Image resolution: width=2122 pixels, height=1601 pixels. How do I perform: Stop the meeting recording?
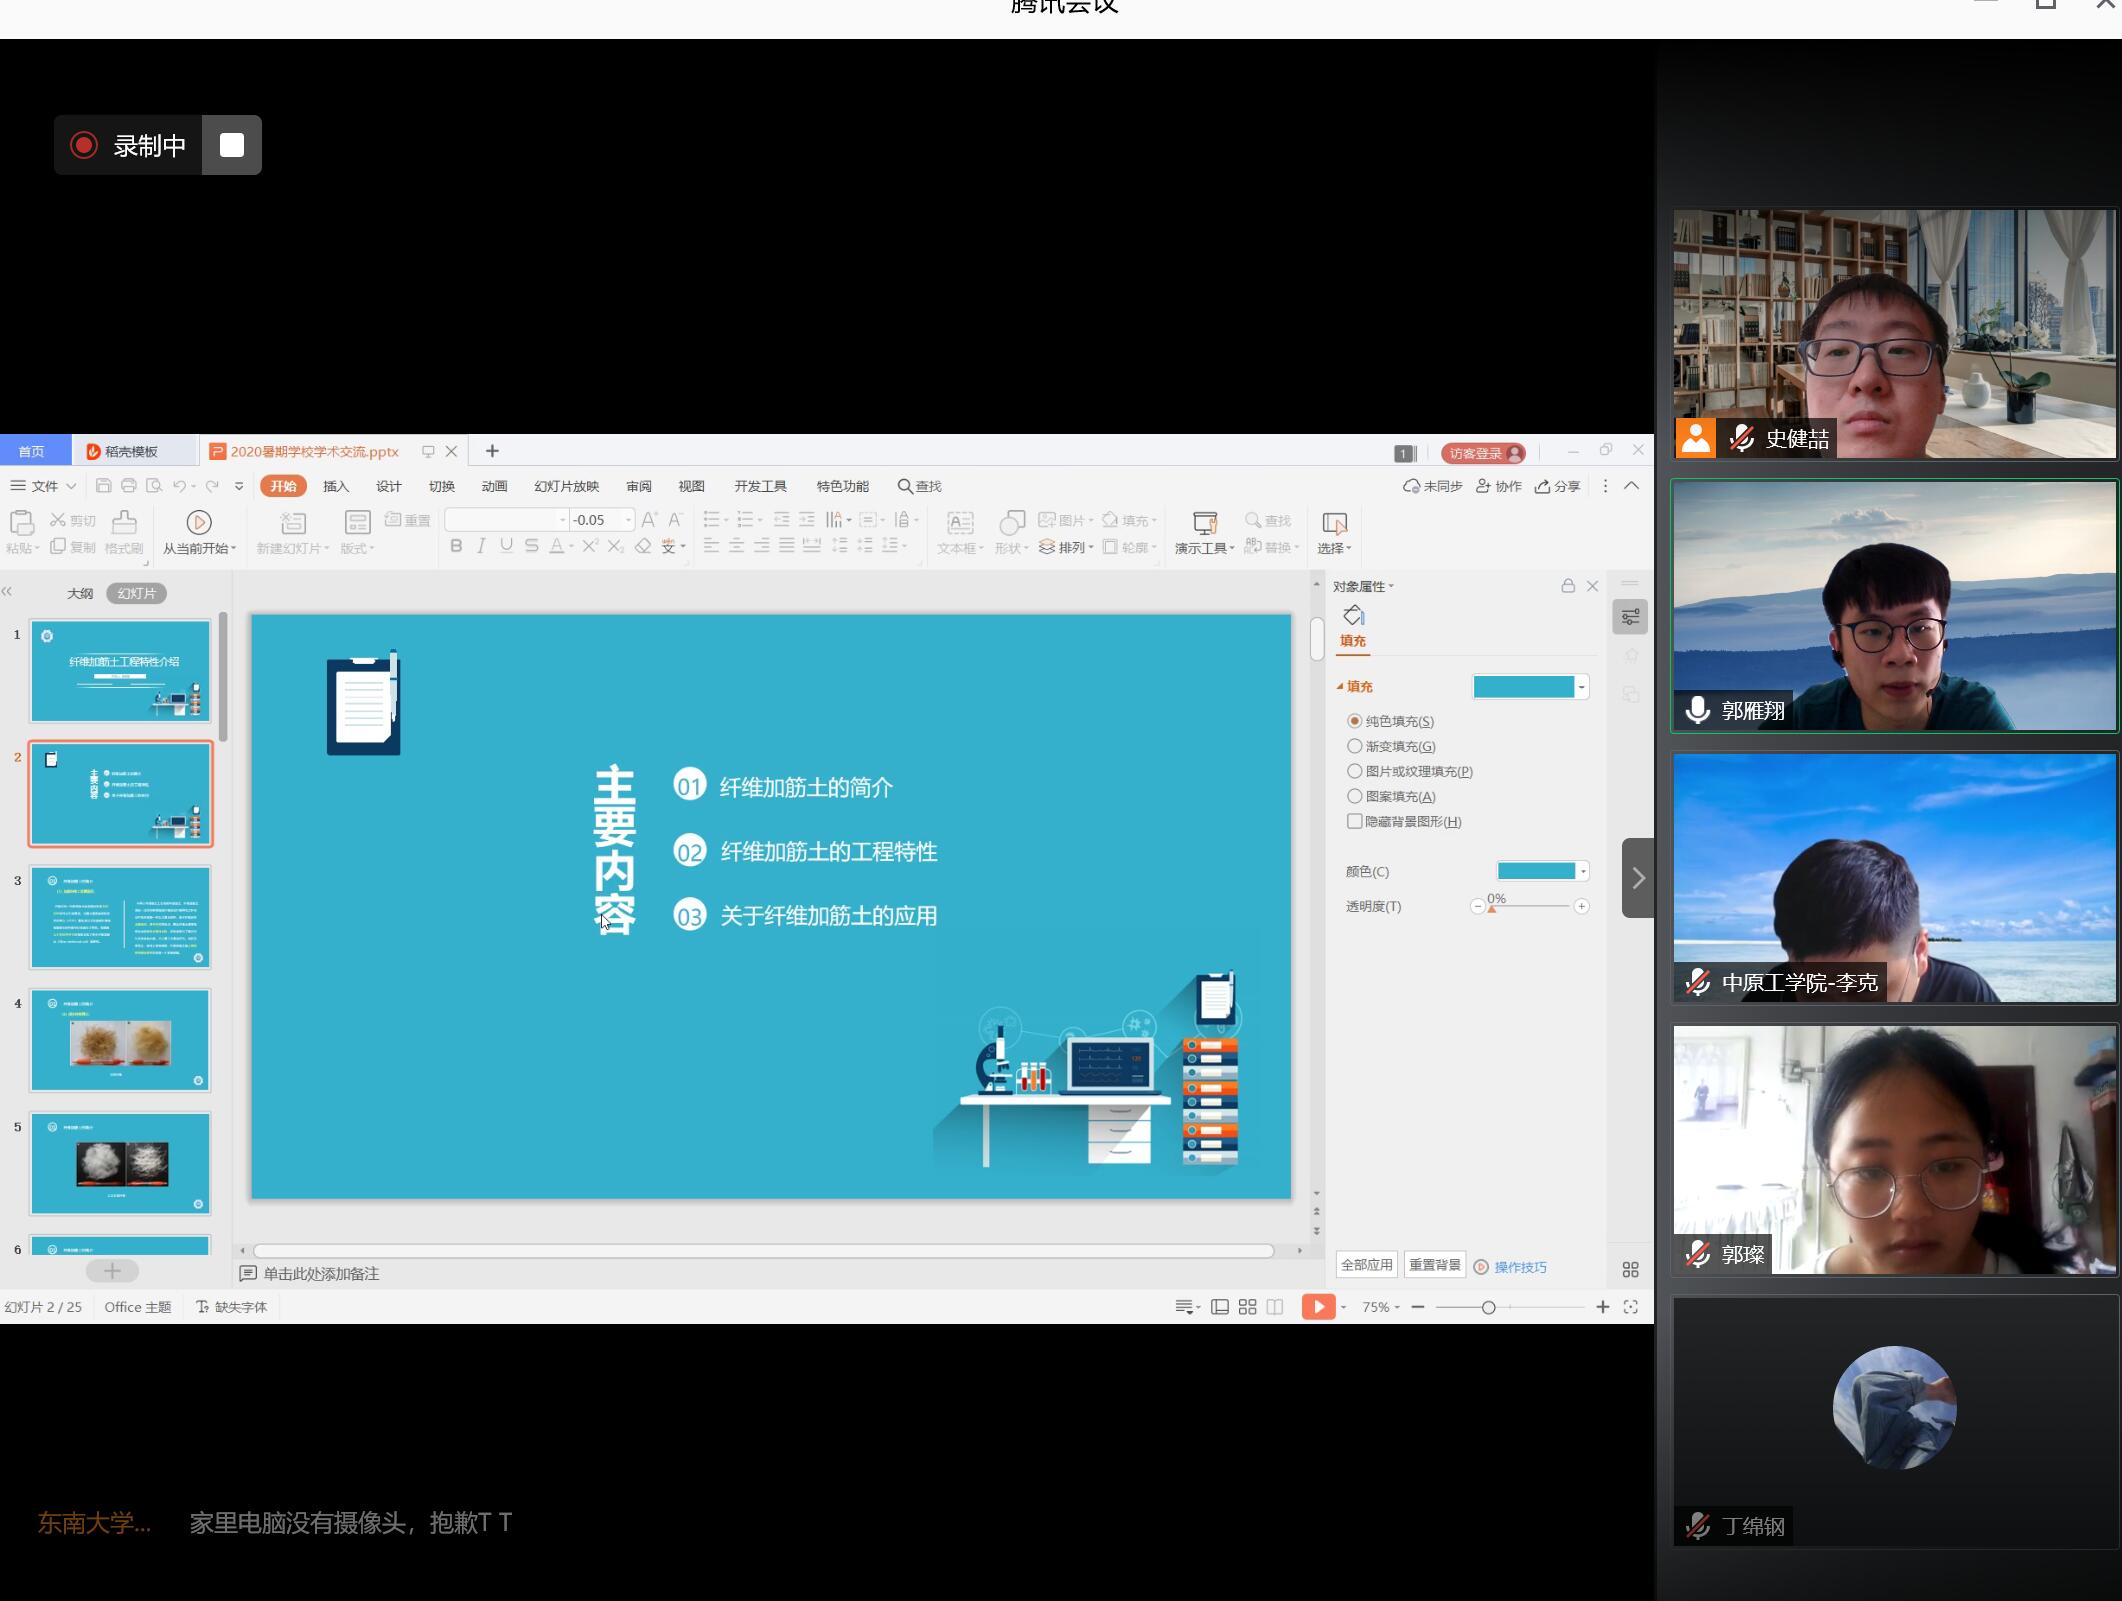[232, 145]
